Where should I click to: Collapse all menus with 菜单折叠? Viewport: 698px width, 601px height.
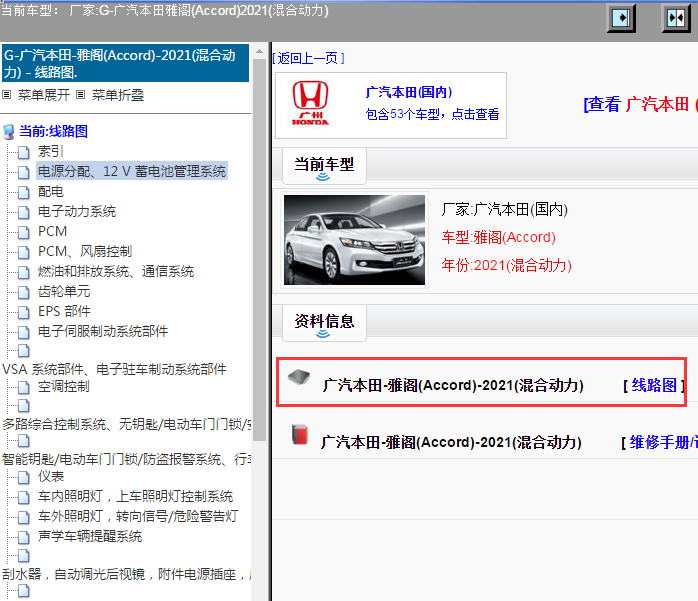pos(118,95)
